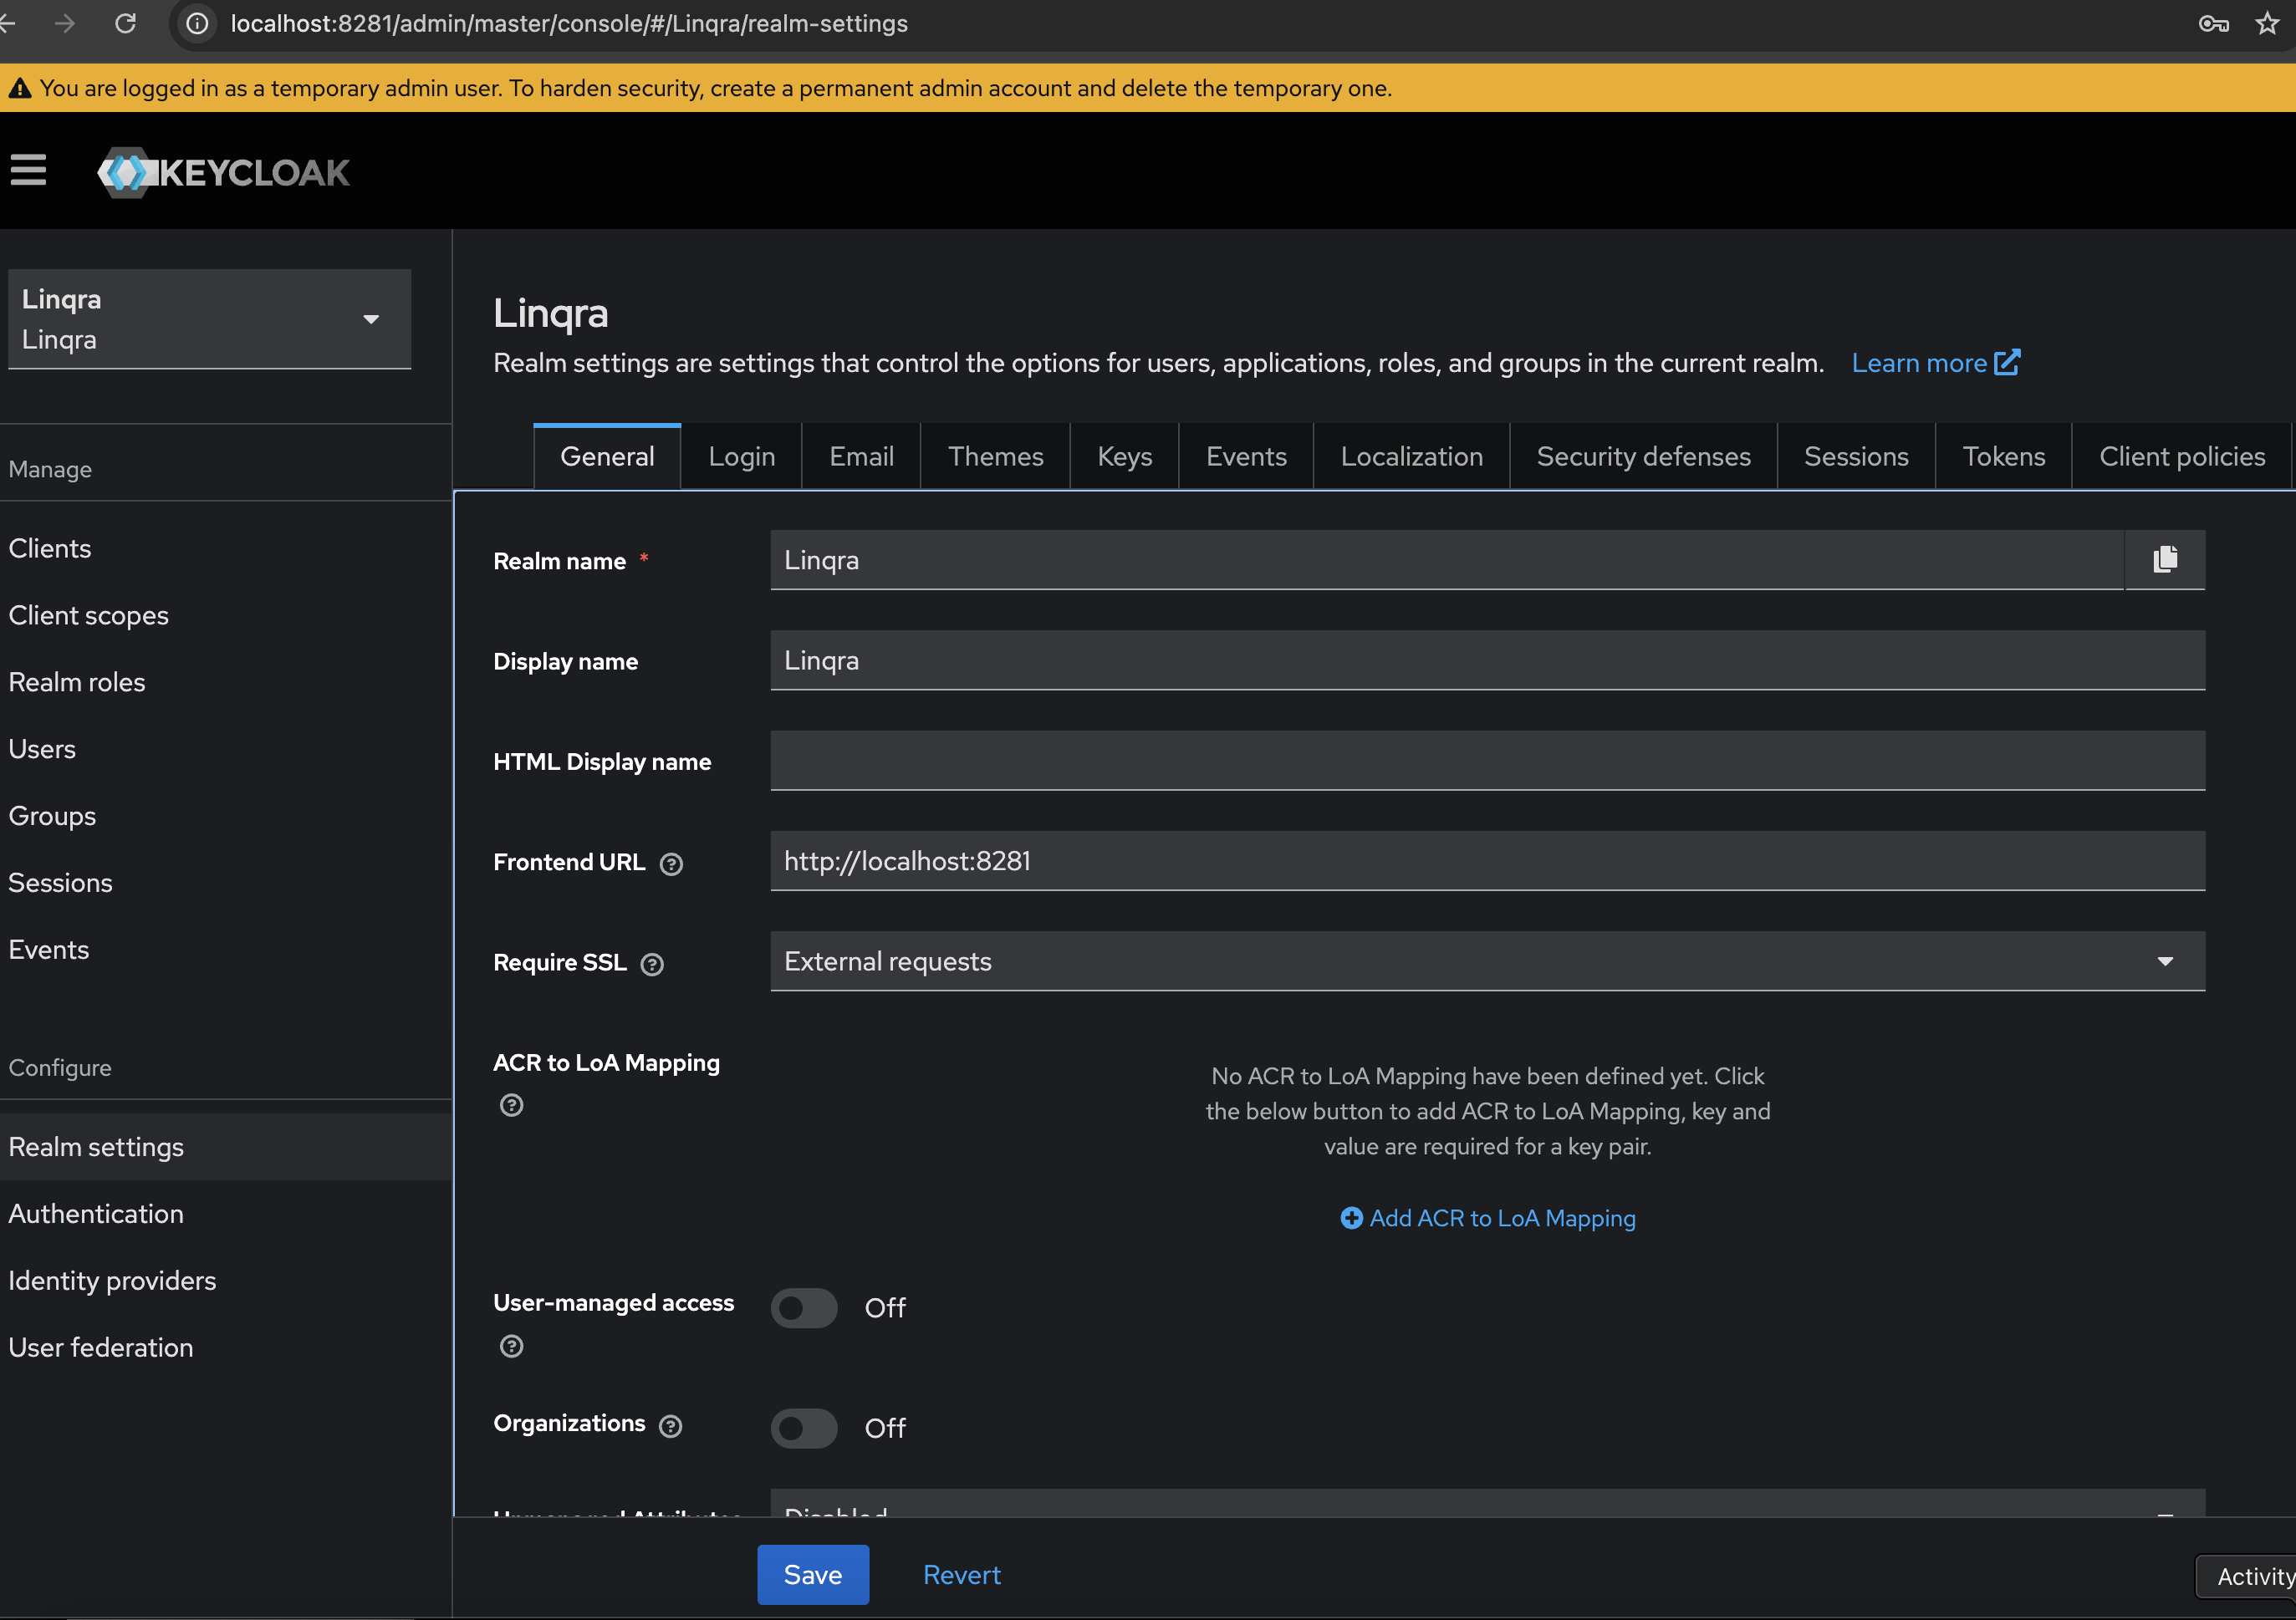The width and height of the screenshot is (2296, 1620).
Task: Open the Require SSL dropdown
Action: click(x=2166, y=961)
